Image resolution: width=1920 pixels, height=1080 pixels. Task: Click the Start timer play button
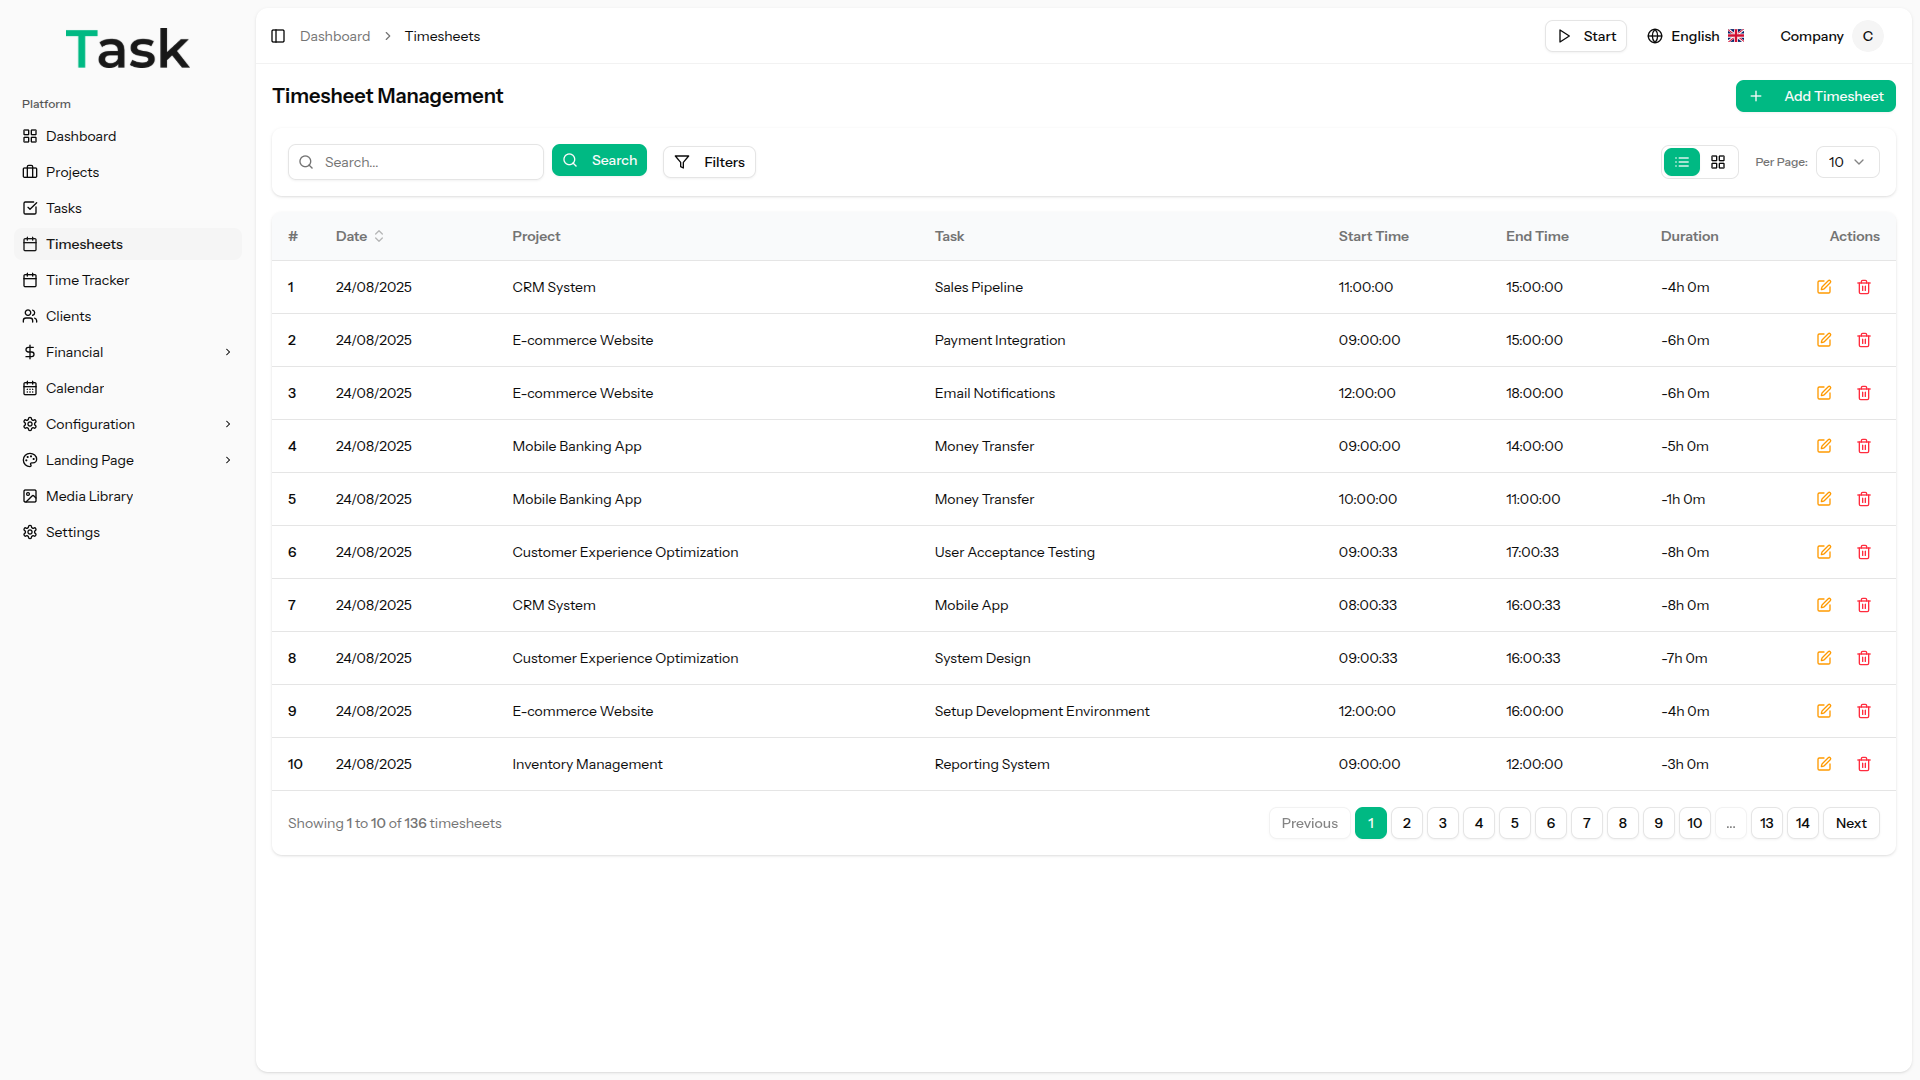click(1586, 36)
